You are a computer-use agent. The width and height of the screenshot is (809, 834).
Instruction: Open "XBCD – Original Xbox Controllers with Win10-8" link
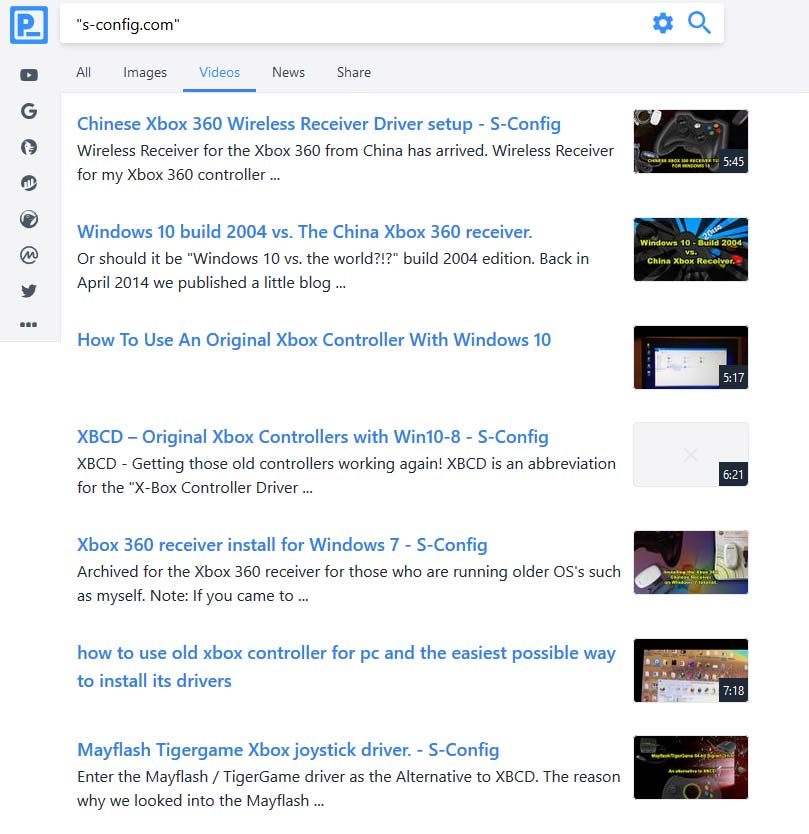pos(313,437)
